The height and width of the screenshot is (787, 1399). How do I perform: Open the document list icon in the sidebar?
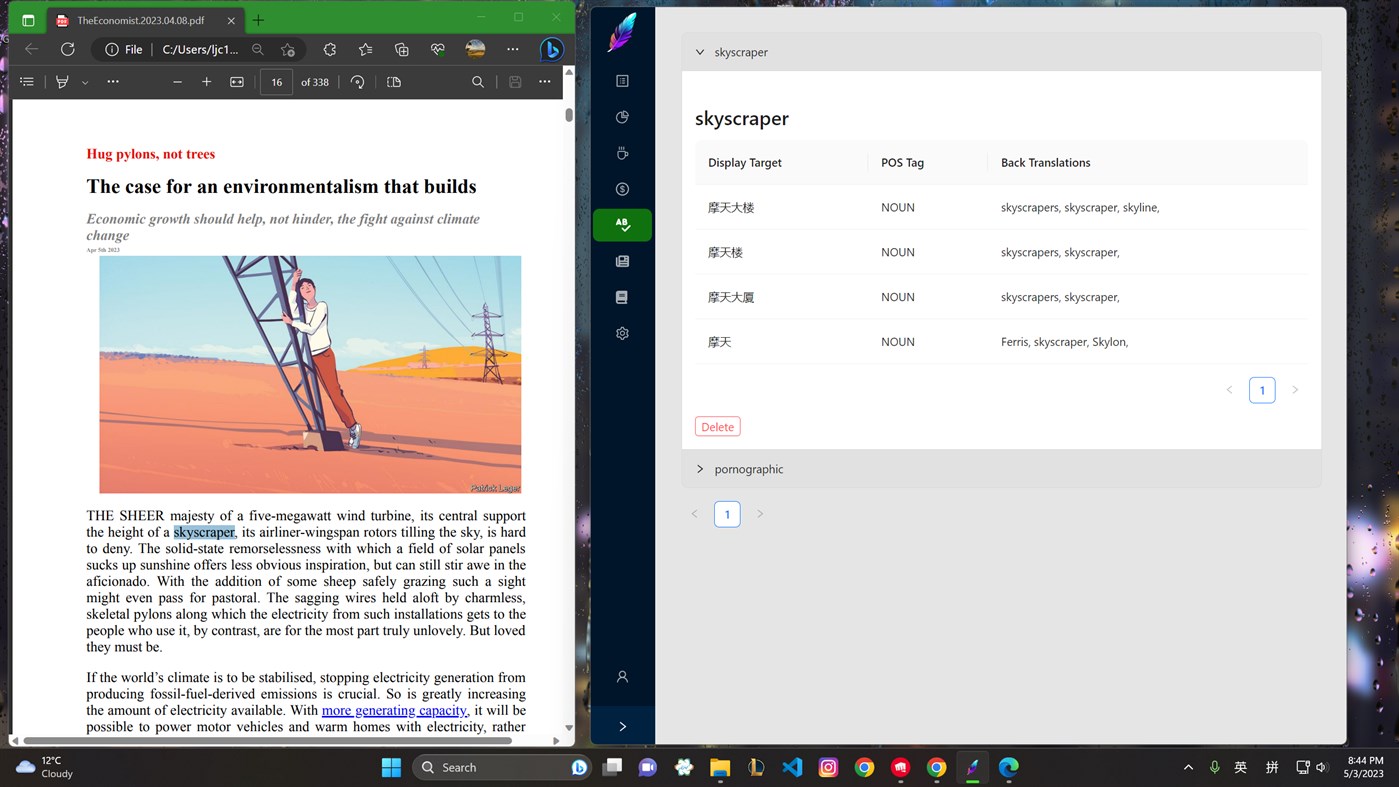coord(622,81)
